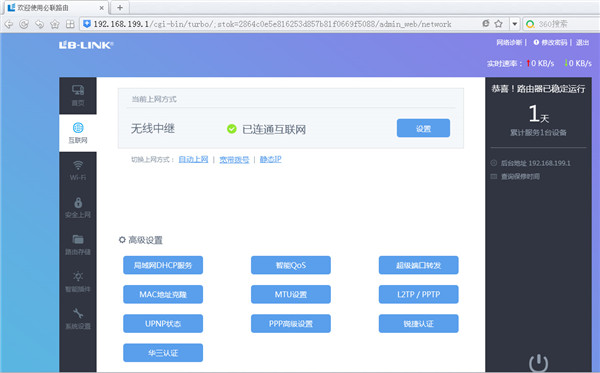Screen dimensions: 600x373
Task: Click the browser home icon
Action: (55, 24)
